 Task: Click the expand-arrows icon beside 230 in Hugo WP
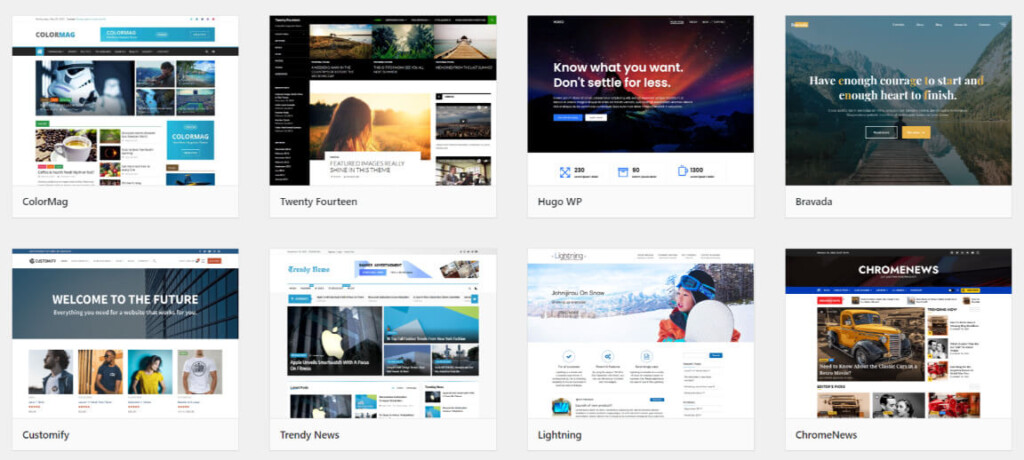click(565, 172)
